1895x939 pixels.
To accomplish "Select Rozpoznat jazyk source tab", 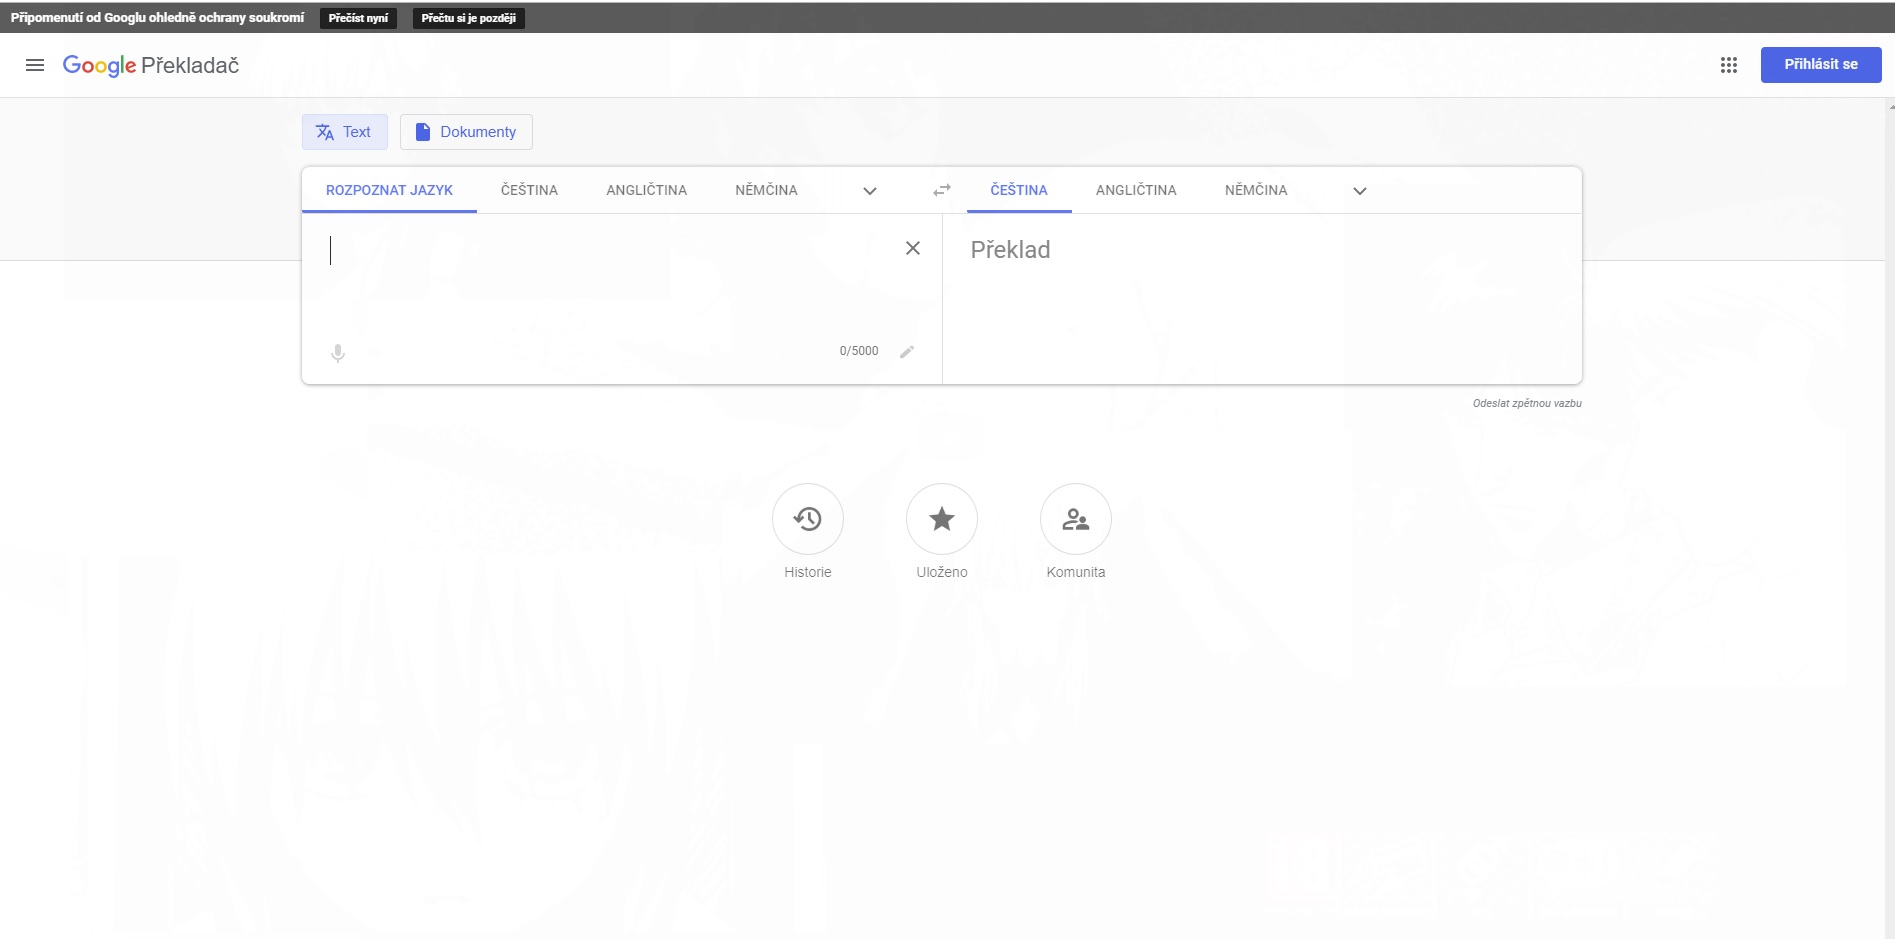I will point(389,190).
